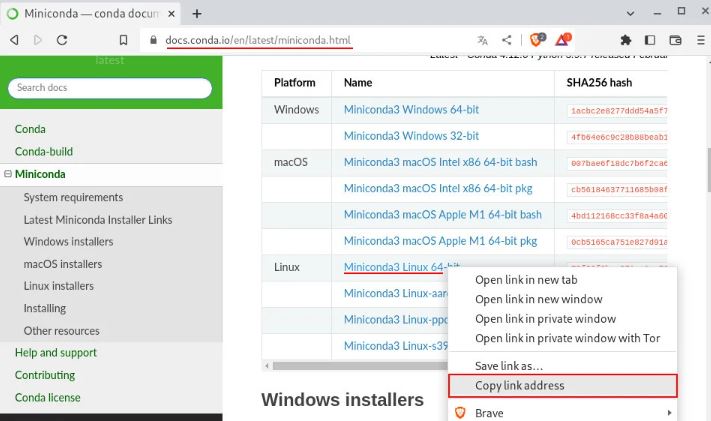Screen dimensions: 711x421
Task: Go to Windows installers sidebar entry
Action: [x=68, y=241]
